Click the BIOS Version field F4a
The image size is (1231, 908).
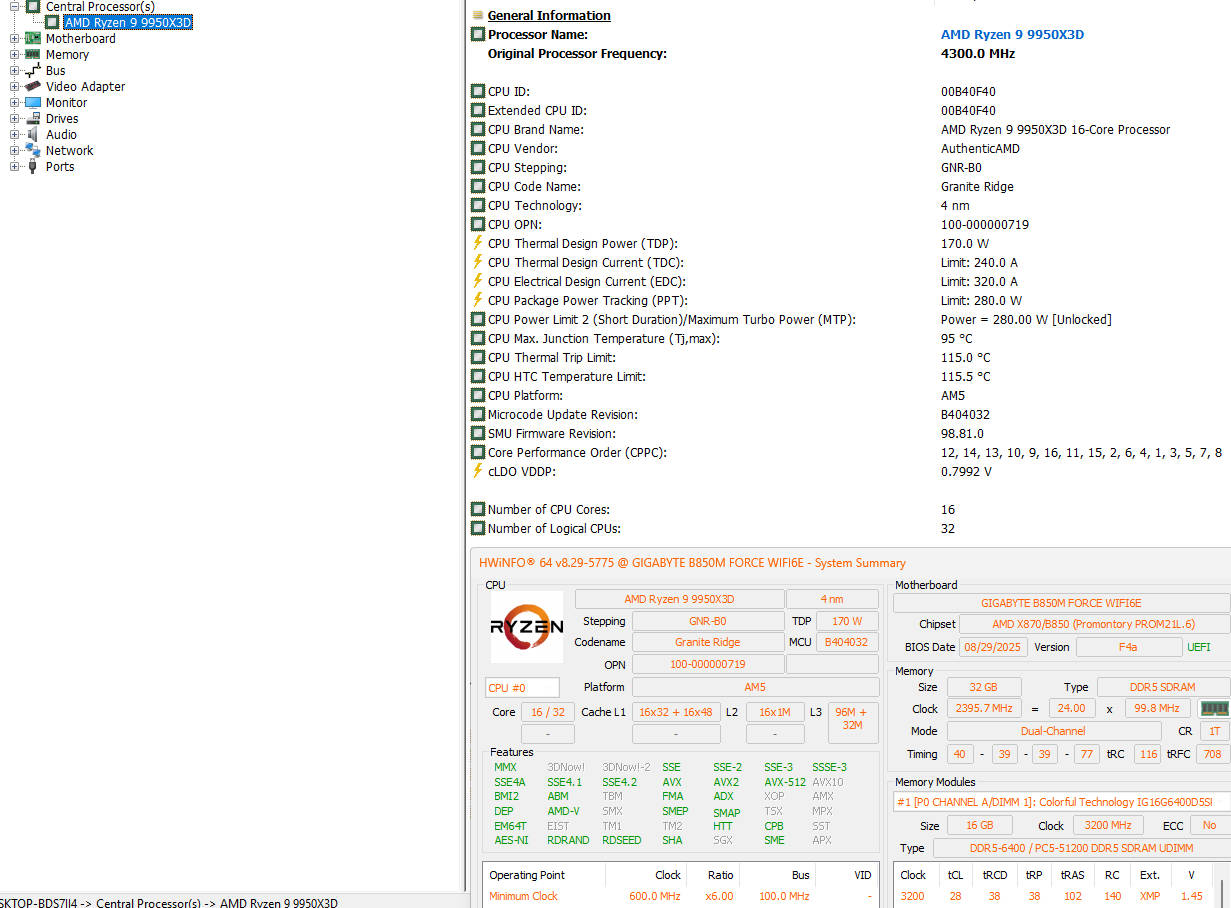[x=1128, y=647]
